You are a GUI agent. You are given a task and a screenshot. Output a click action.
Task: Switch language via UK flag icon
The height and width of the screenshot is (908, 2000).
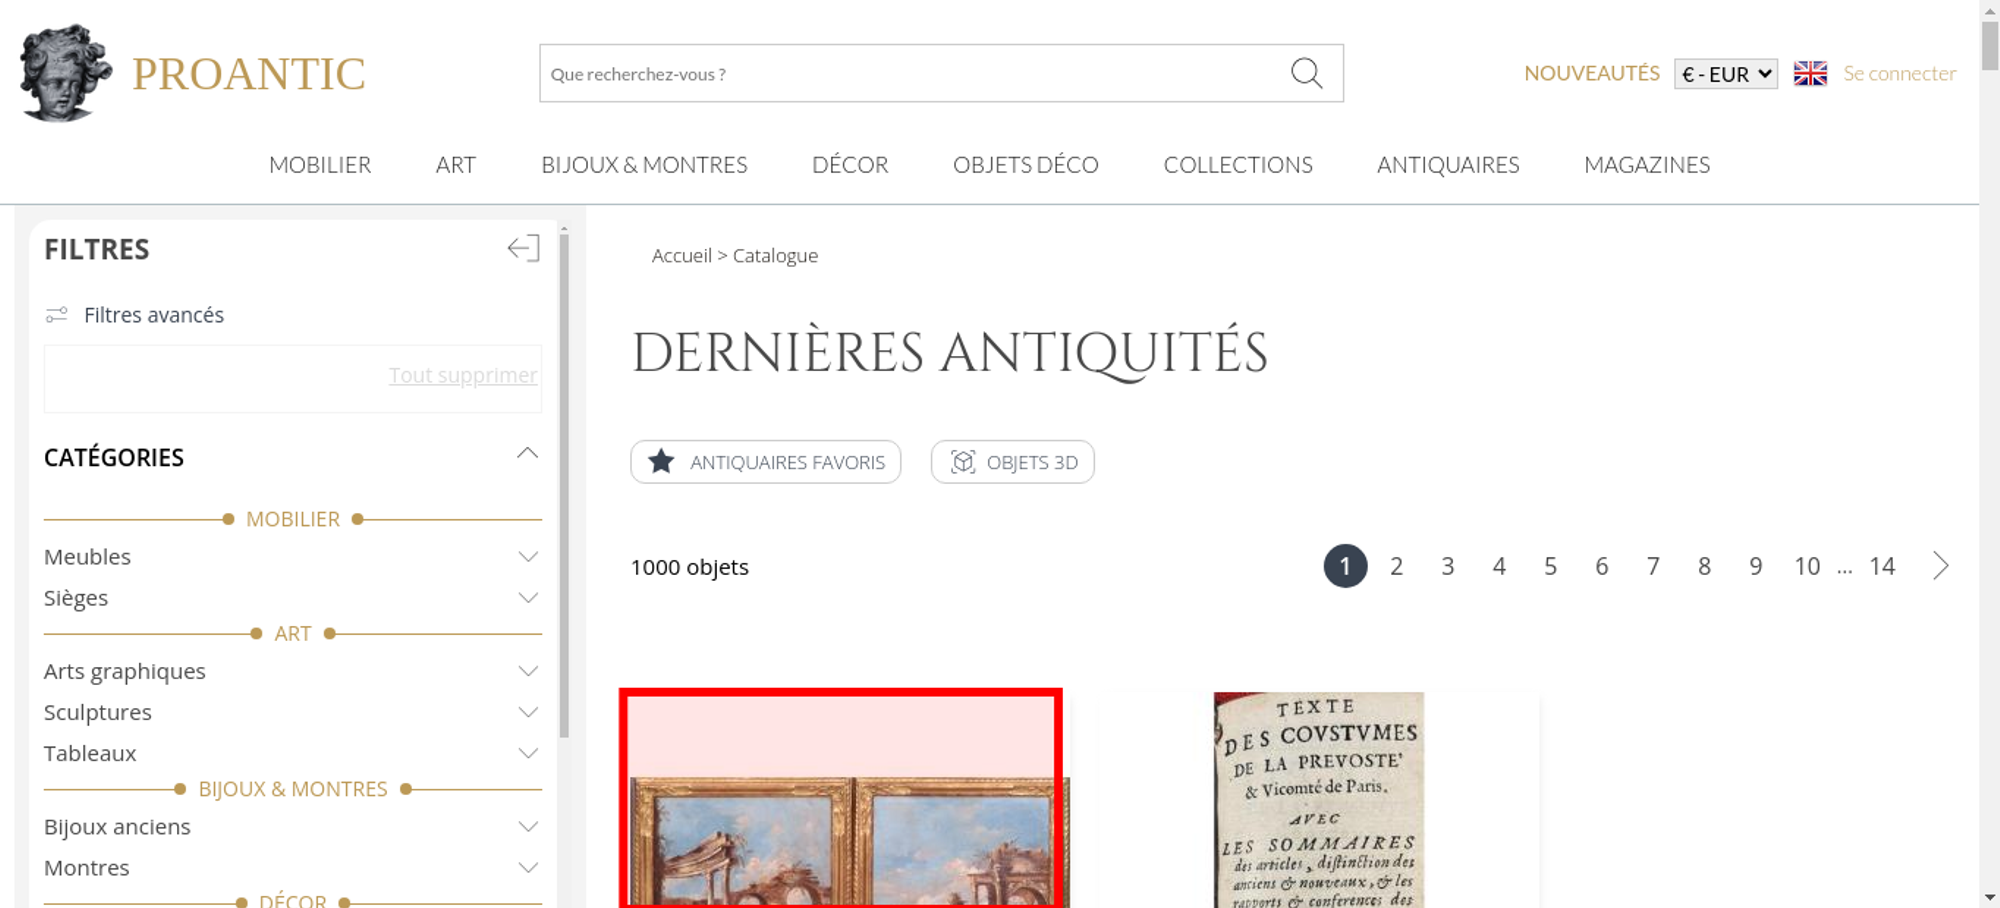pyautogui.click(x=1809, y=74)
